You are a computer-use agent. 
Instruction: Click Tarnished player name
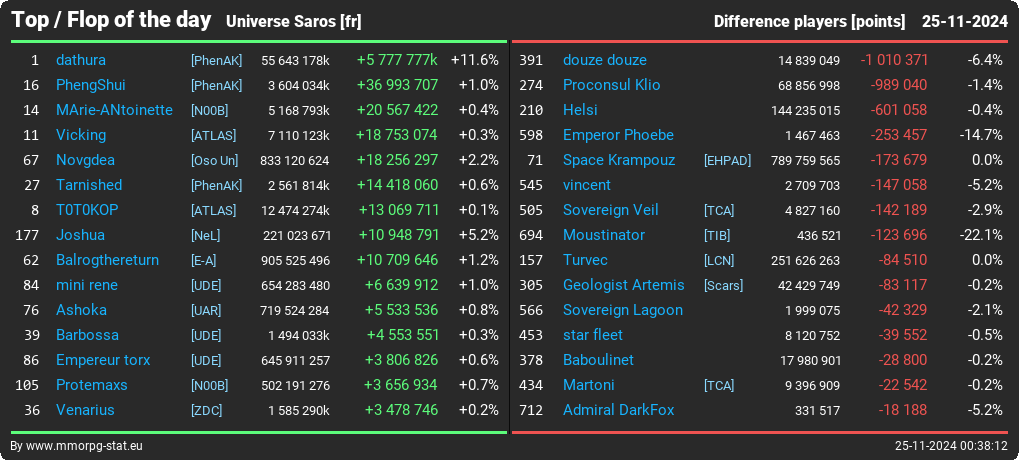pyautogui.click(x=89, y=185)
